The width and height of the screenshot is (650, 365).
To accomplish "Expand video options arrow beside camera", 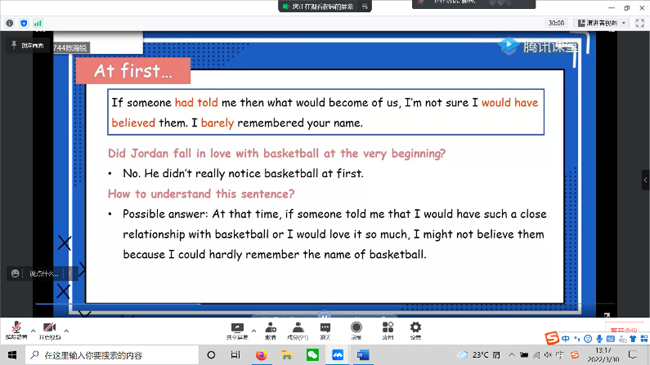I will point(66,331).
